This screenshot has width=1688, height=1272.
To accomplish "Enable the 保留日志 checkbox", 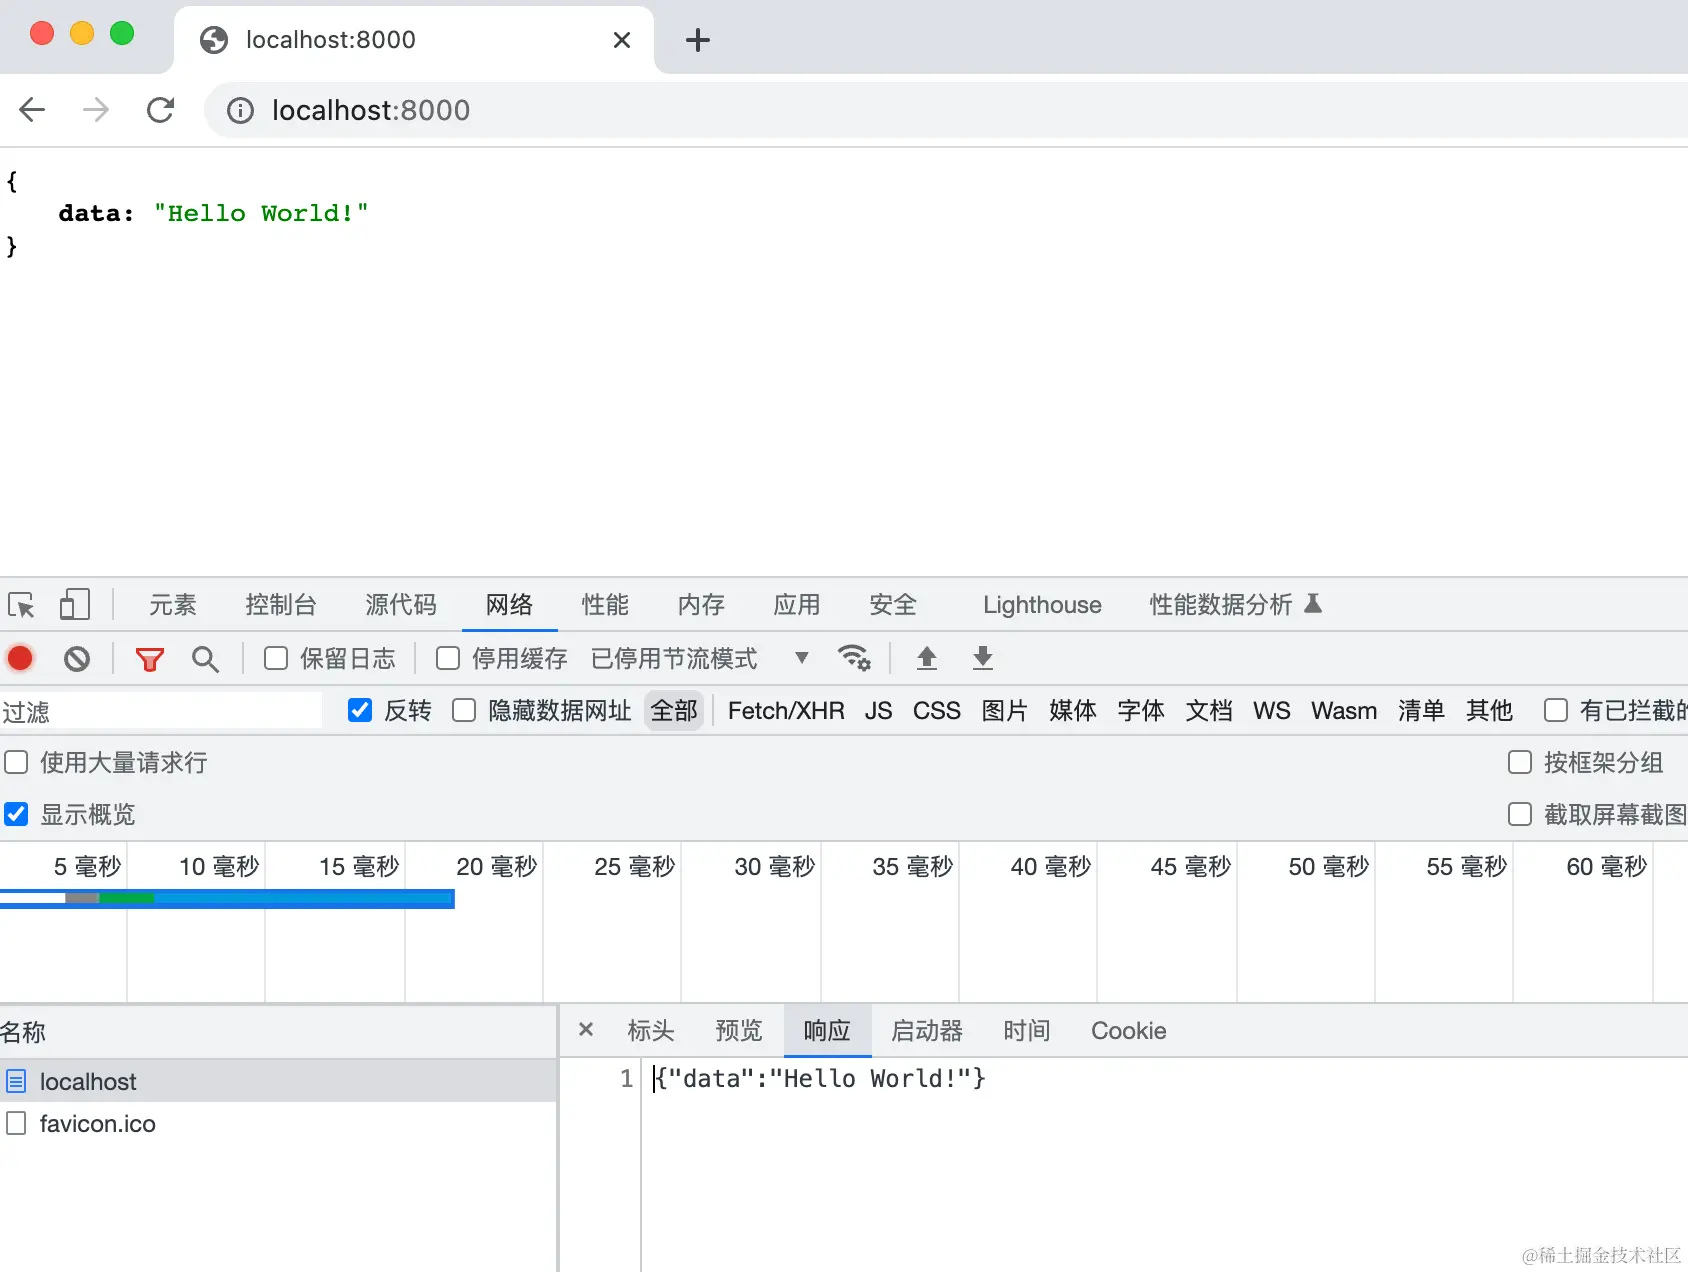I will 276,658.
